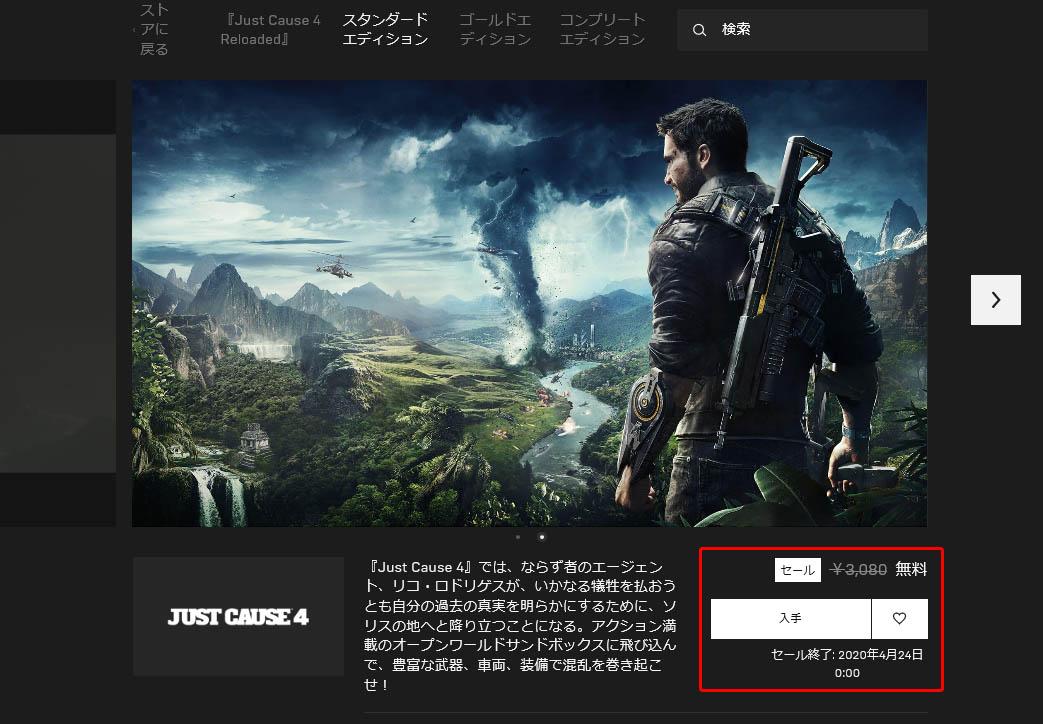Click the 入手 (Get) button
Image resolution: width=1043 pixels, height=724 pixels.
pyautogui.click(x=790, y=618)
